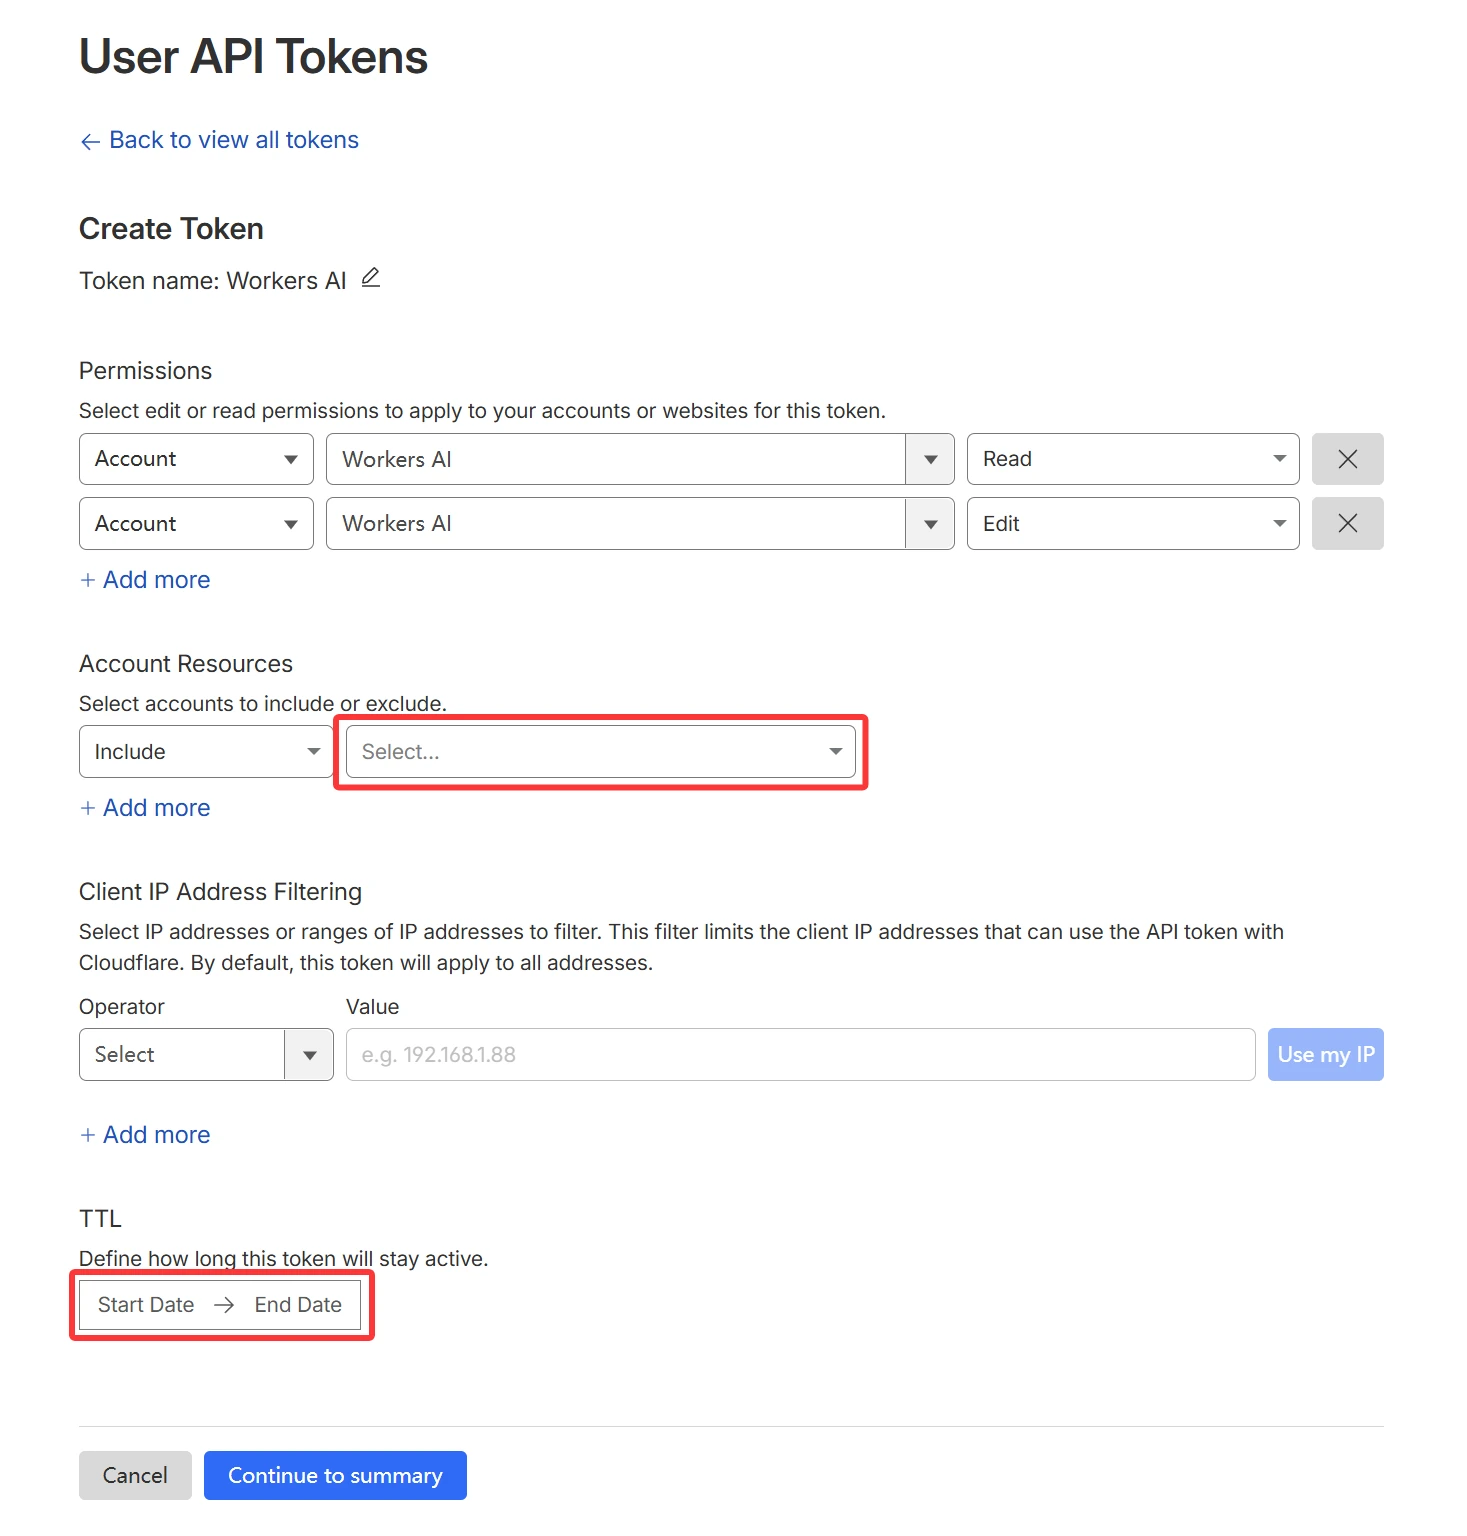Click Continue to summary button
This screenshot has width=1467, height=1536.
(x=335, y=1476)
